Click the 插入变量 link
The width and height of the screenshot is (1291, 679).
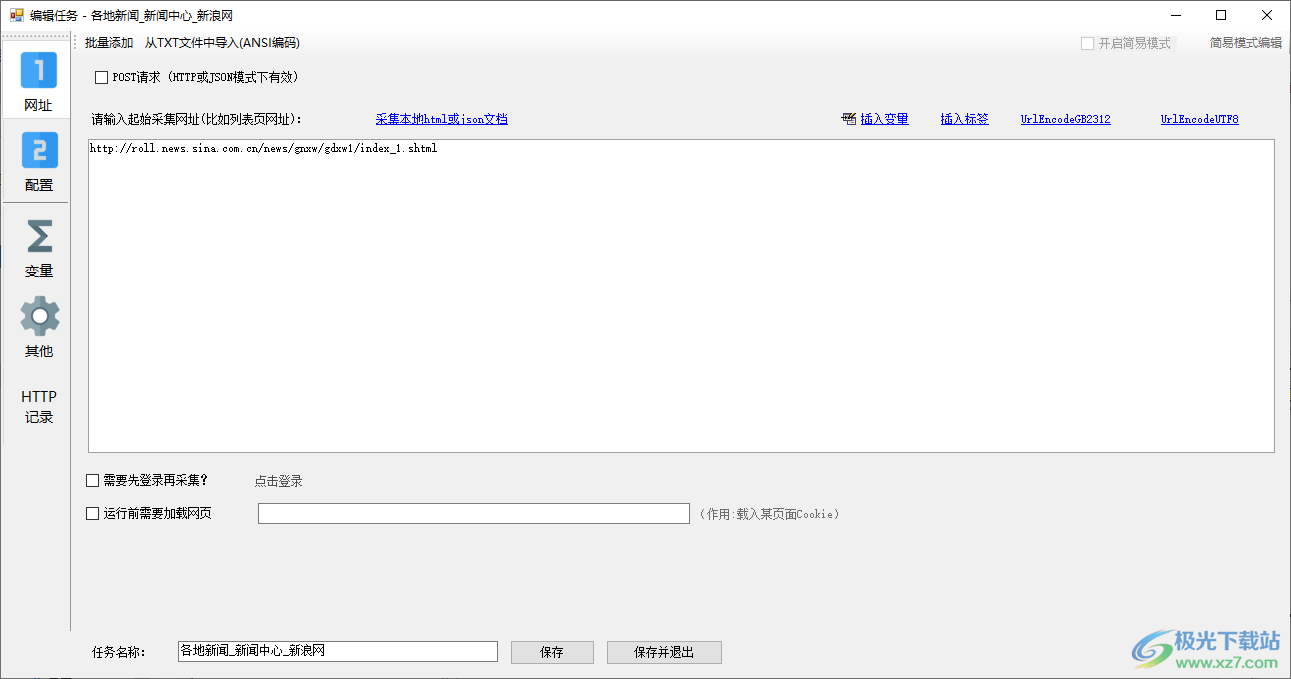(x=885, y=119)
